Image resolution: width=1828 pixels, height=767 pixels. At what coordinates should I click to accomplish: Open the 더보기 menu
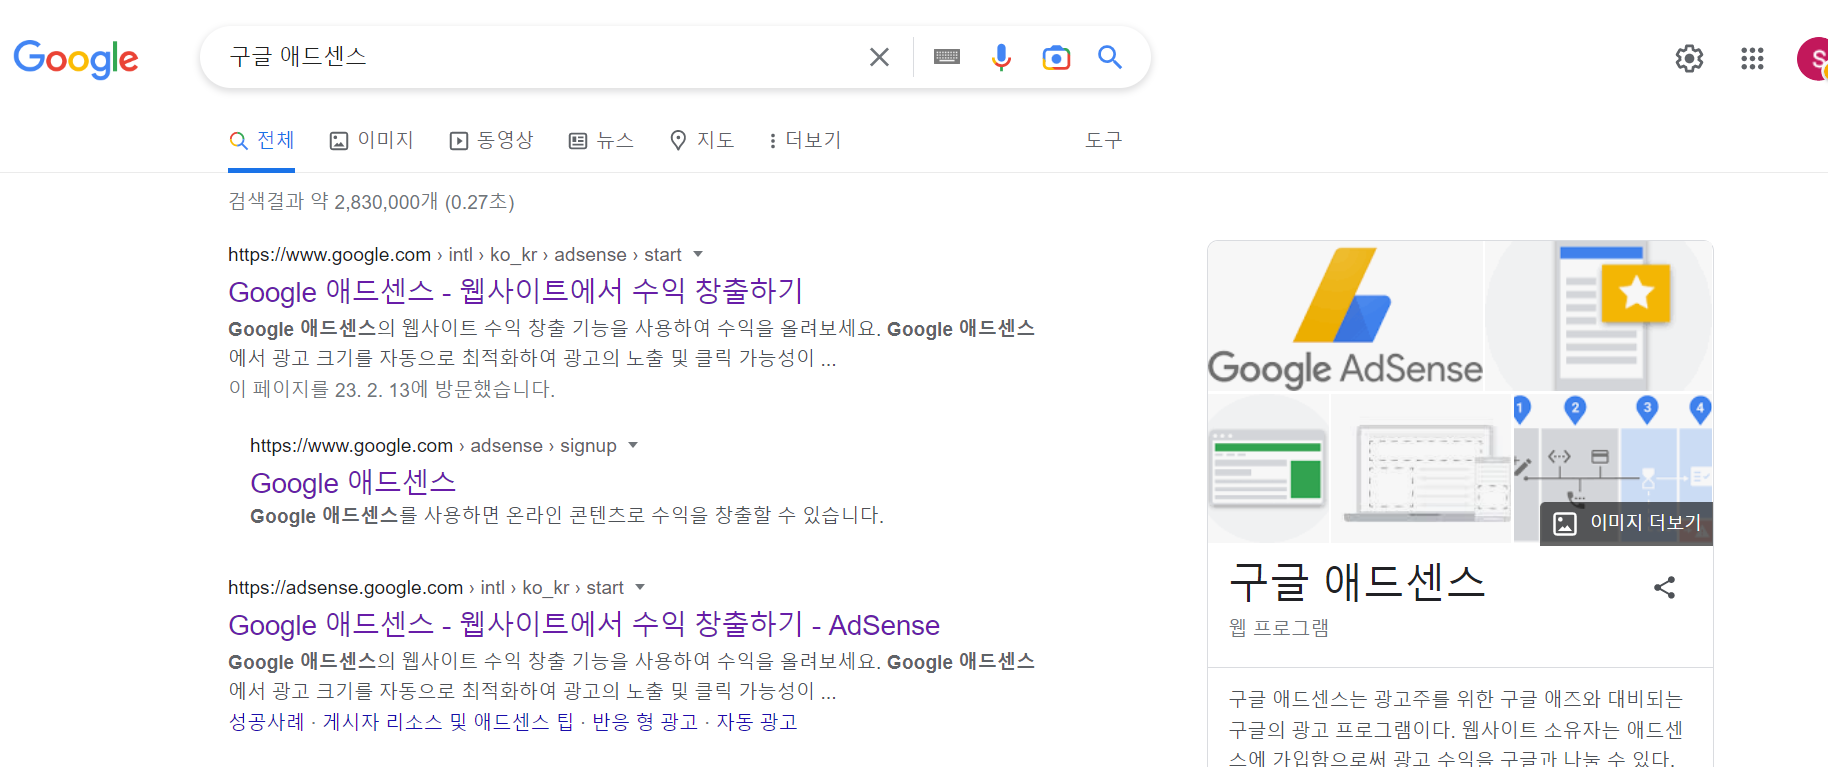coord(805,140)
